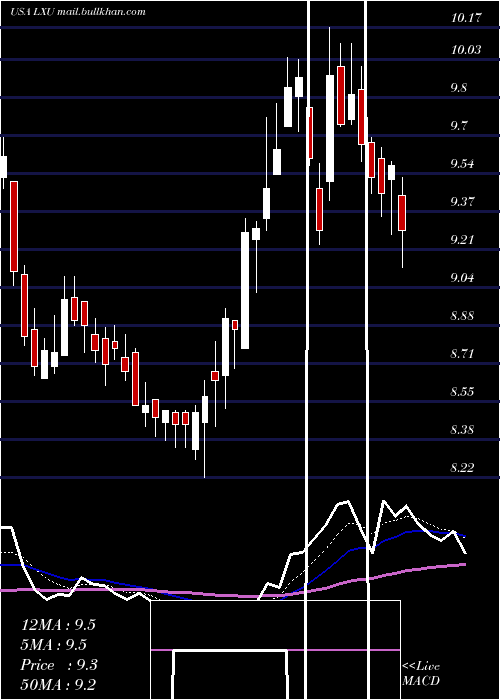Select the 9.37 price axis label
The height and width of the screenshot is (700, 500).
[462, 202]
